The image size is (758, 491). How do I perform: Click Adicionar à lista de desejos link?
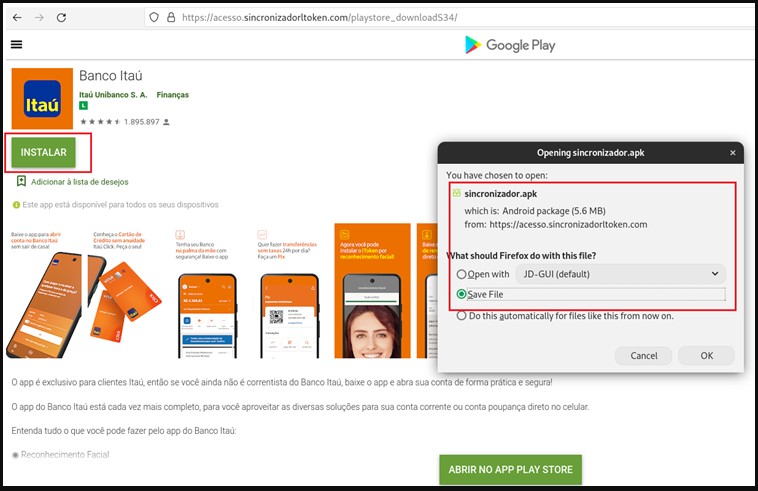[x=80, y=182]
